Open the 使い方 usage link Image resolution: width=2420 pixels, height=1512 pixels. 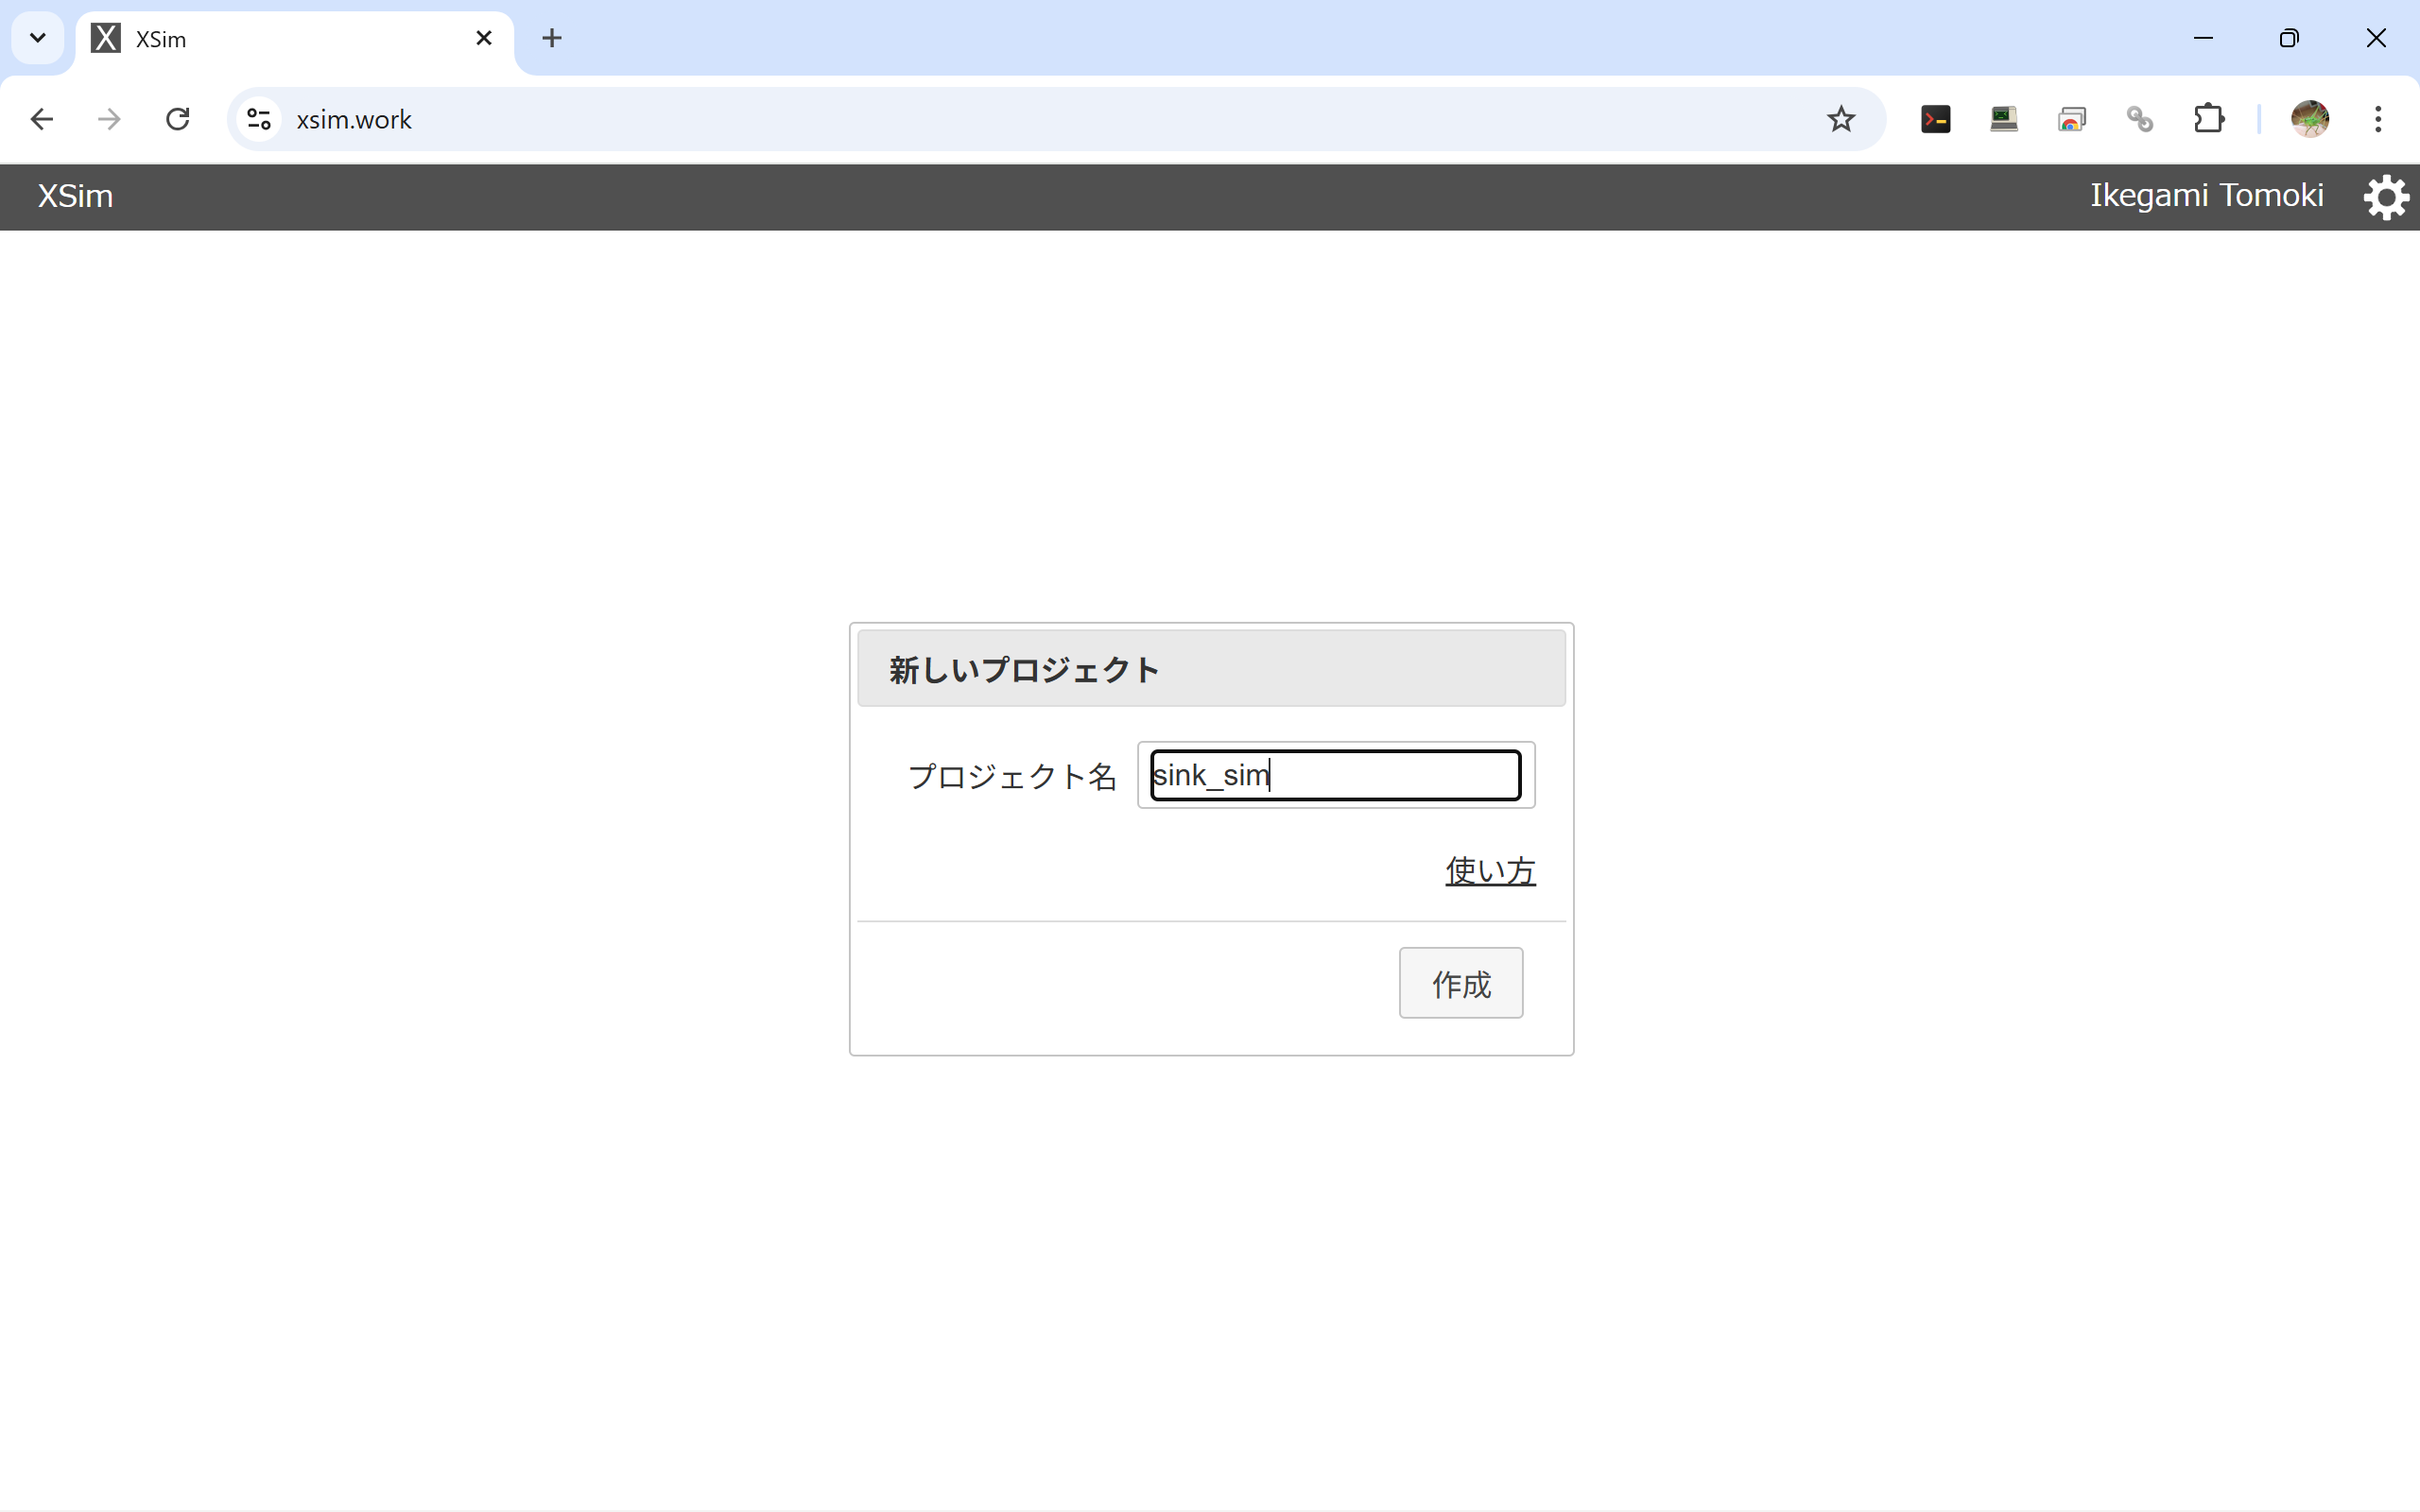point(1489,870)
